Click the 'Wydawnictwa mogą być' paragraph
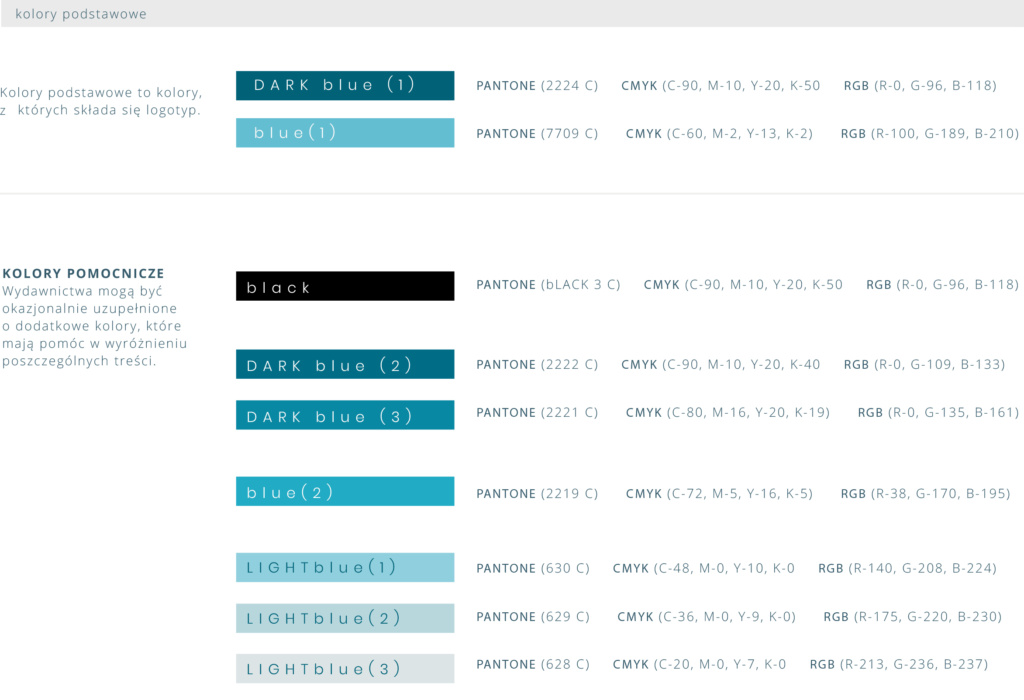The width and height of the screenshot is (1024, 700). pyautogui.click(x=95, y=326)
